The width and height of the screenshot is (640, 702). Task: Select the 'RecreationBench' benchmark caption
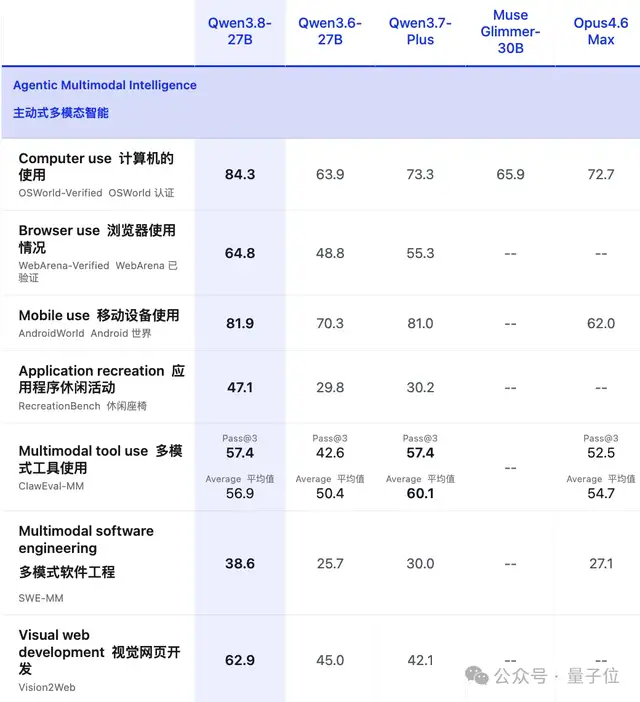point(60,406)
